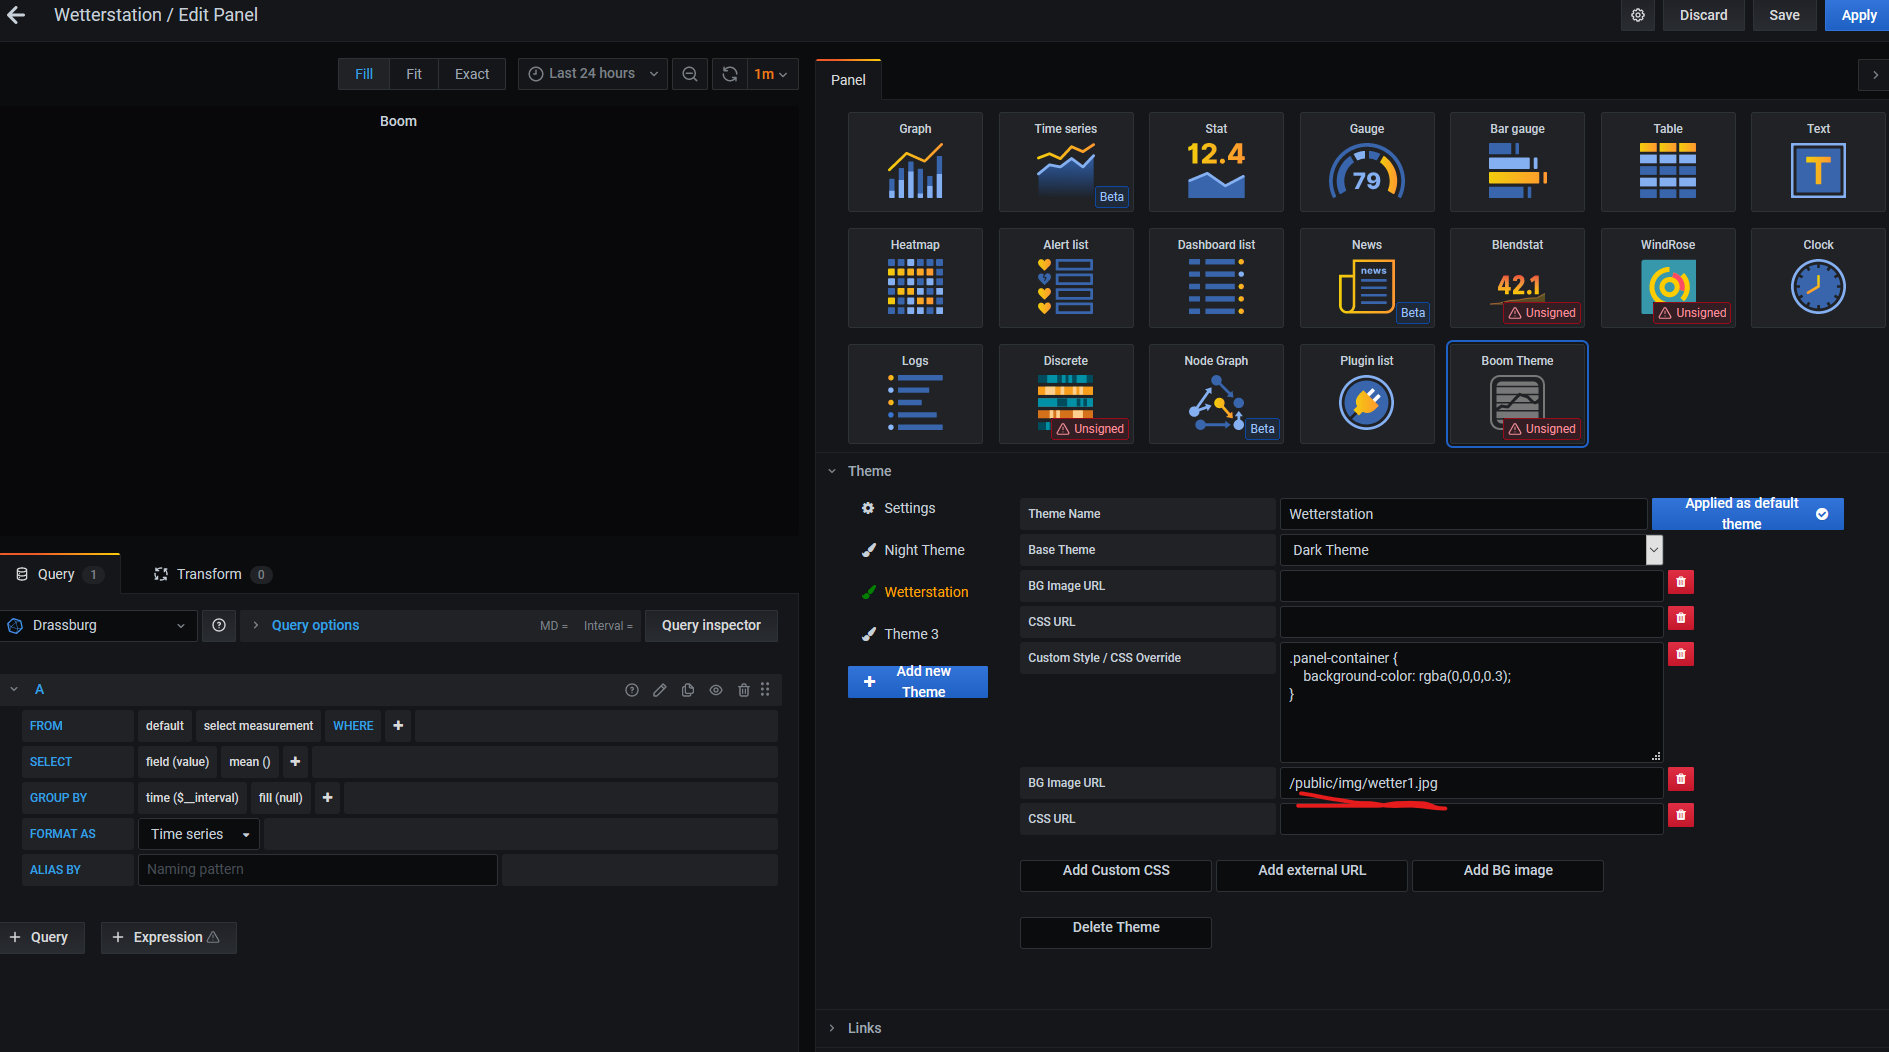Delete the Custom Style CSS Override row
Screen dimensions: 1889x1052
coord(1681,654)
